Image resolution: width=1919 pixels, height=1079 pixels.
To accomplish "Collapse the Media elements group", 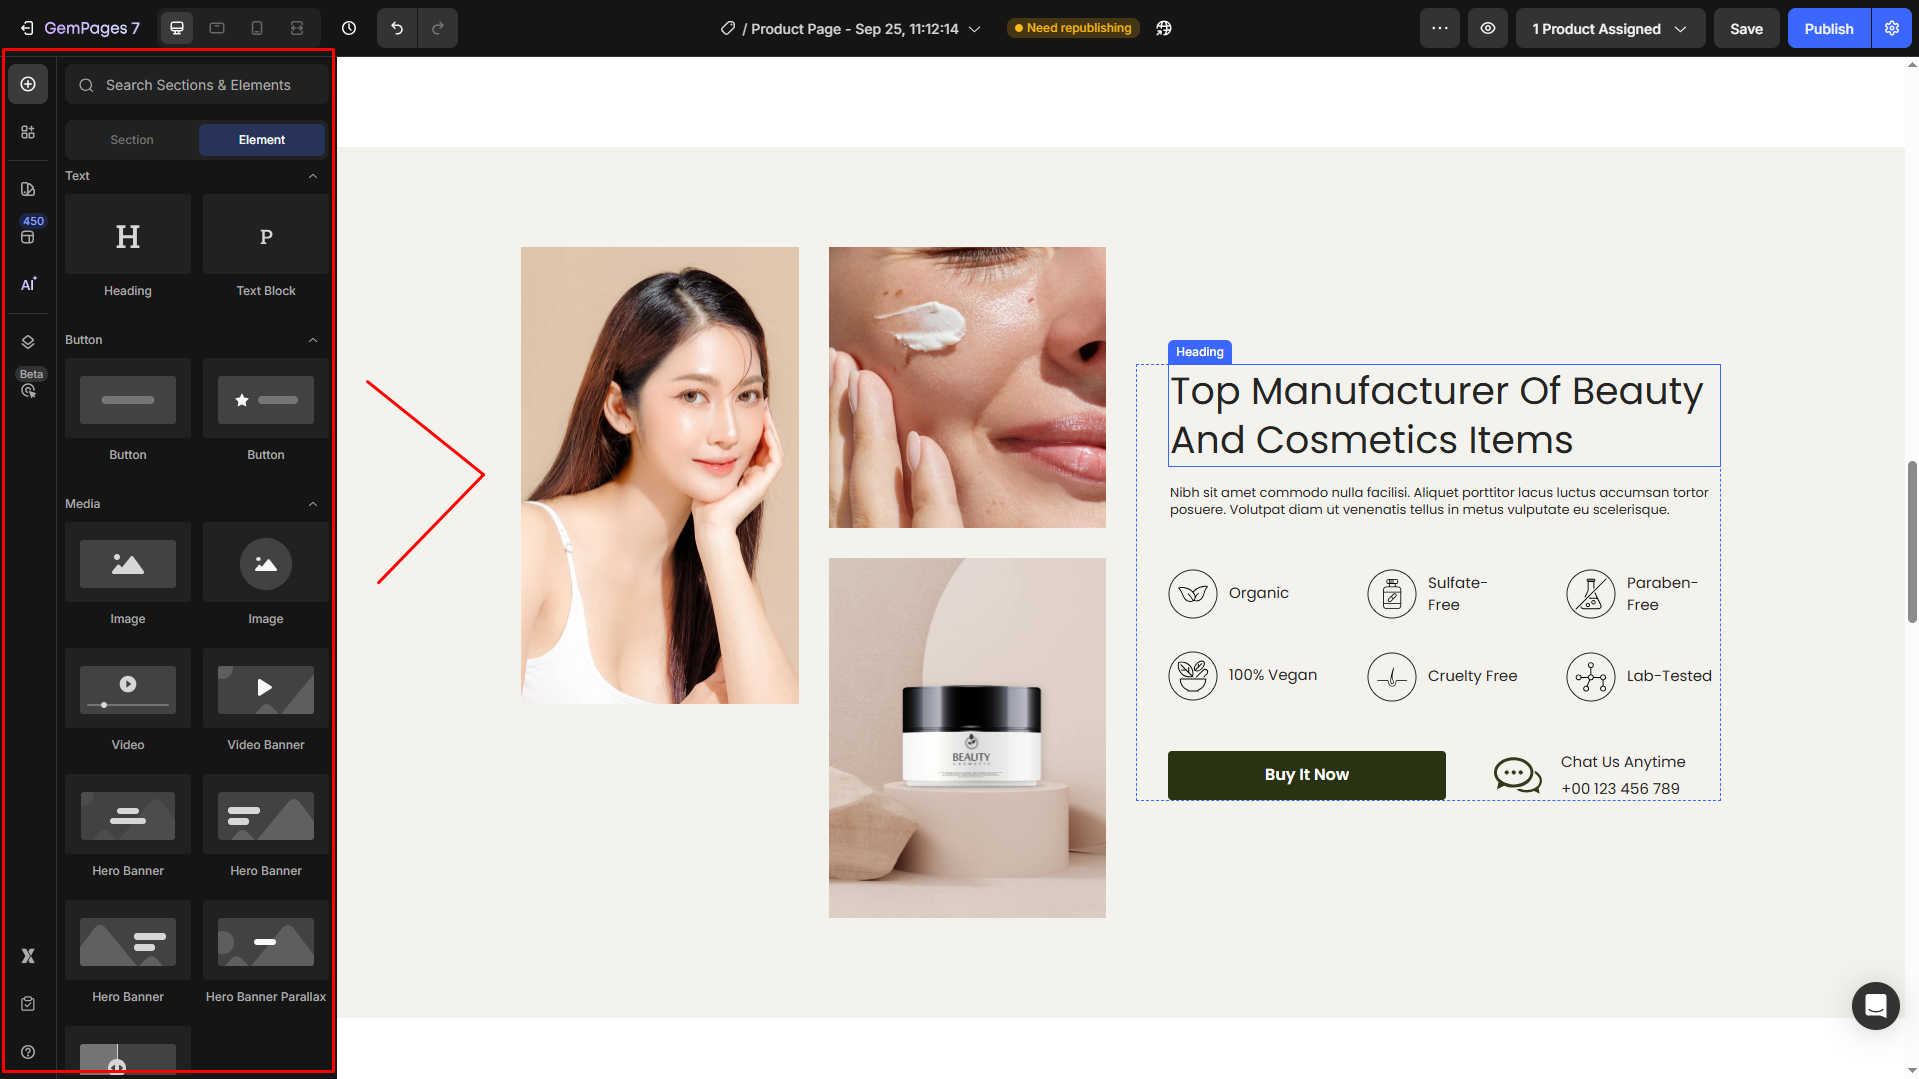I will click(x=313, y=504).
